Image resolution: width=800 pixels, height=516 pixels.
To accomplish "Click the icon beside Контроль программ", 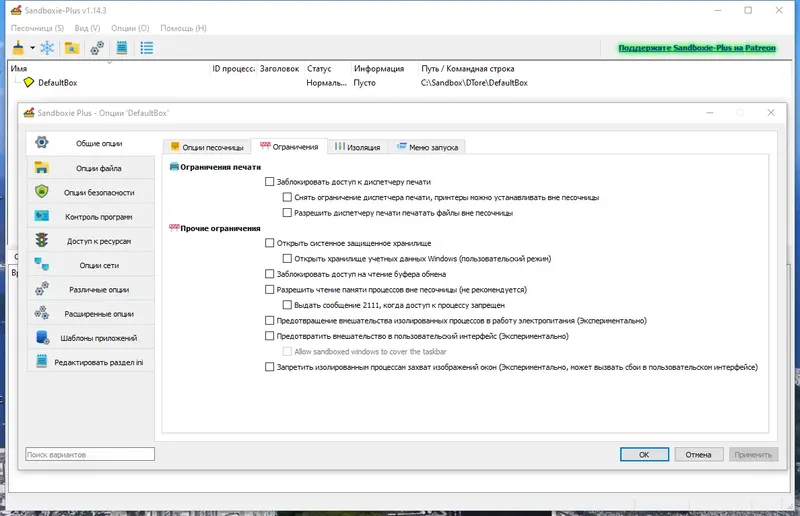I will (x=41, y=216).
